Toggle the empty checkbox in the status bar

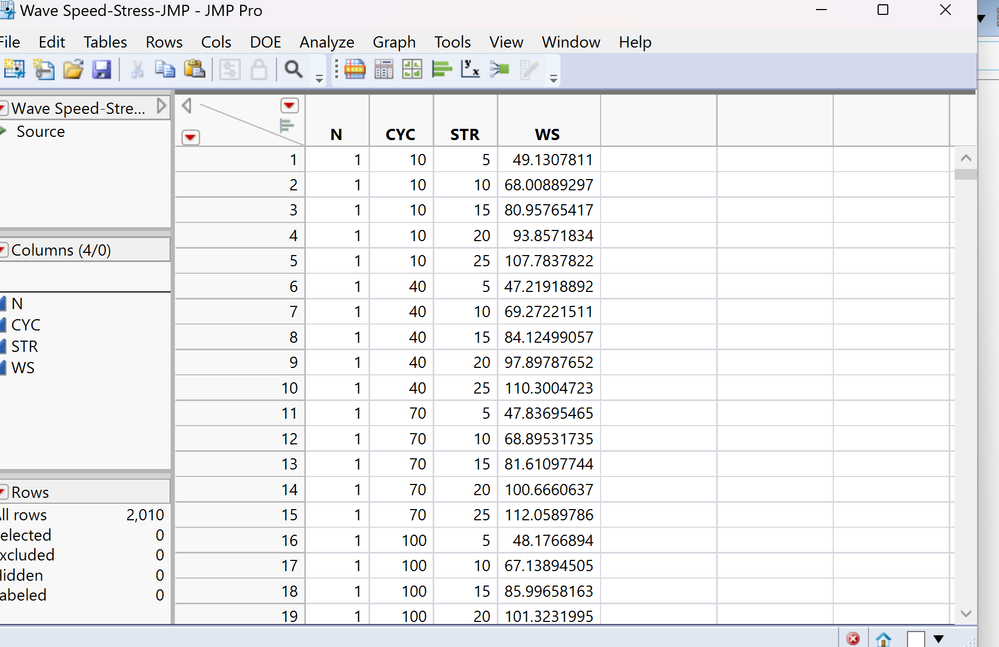[916, 638]
